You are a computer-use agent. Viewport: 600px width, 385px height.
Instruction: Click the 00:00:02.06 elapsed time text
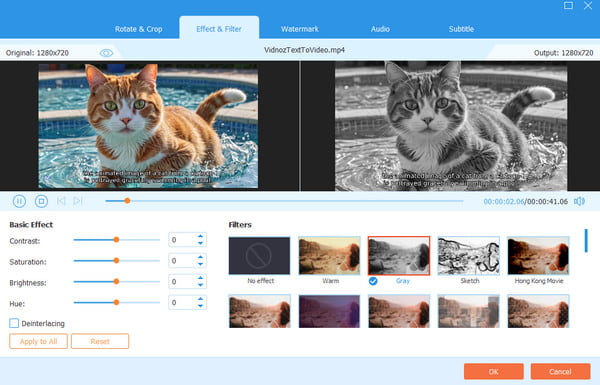tap(504, 201)
